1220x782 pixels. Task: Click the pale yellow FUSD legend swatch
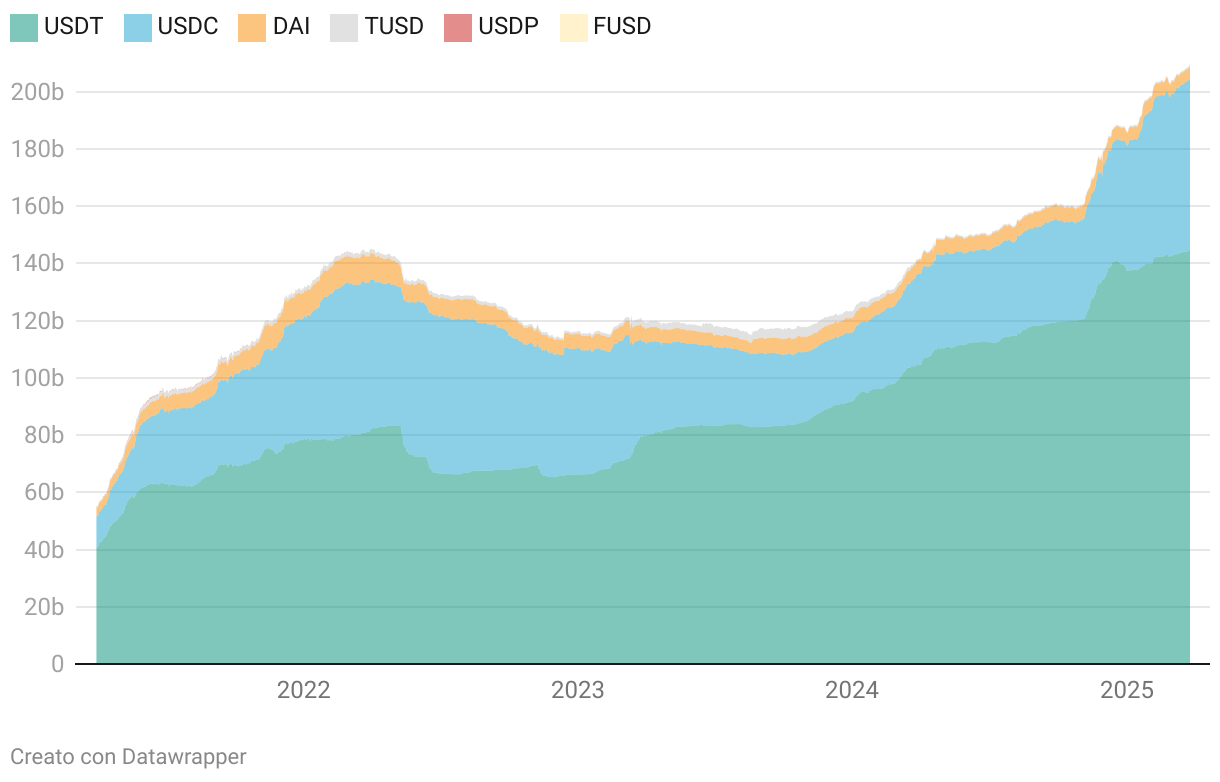coord(573,27)
